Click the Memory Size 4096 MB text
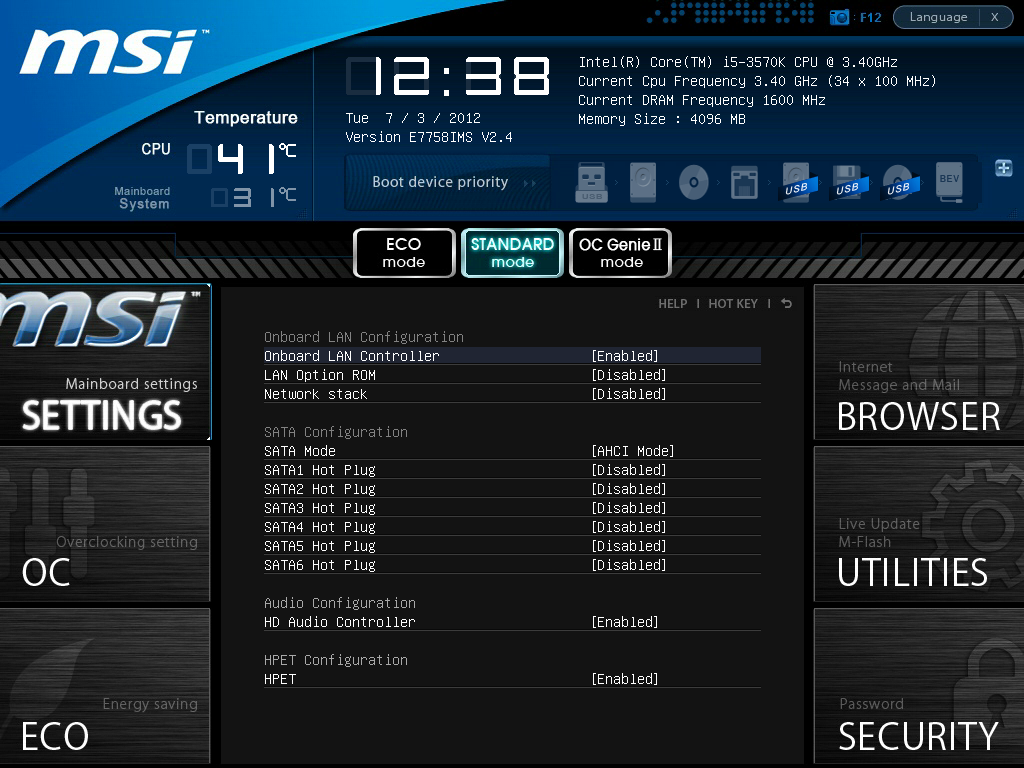 pyautogui.click(x=662, y=119)
